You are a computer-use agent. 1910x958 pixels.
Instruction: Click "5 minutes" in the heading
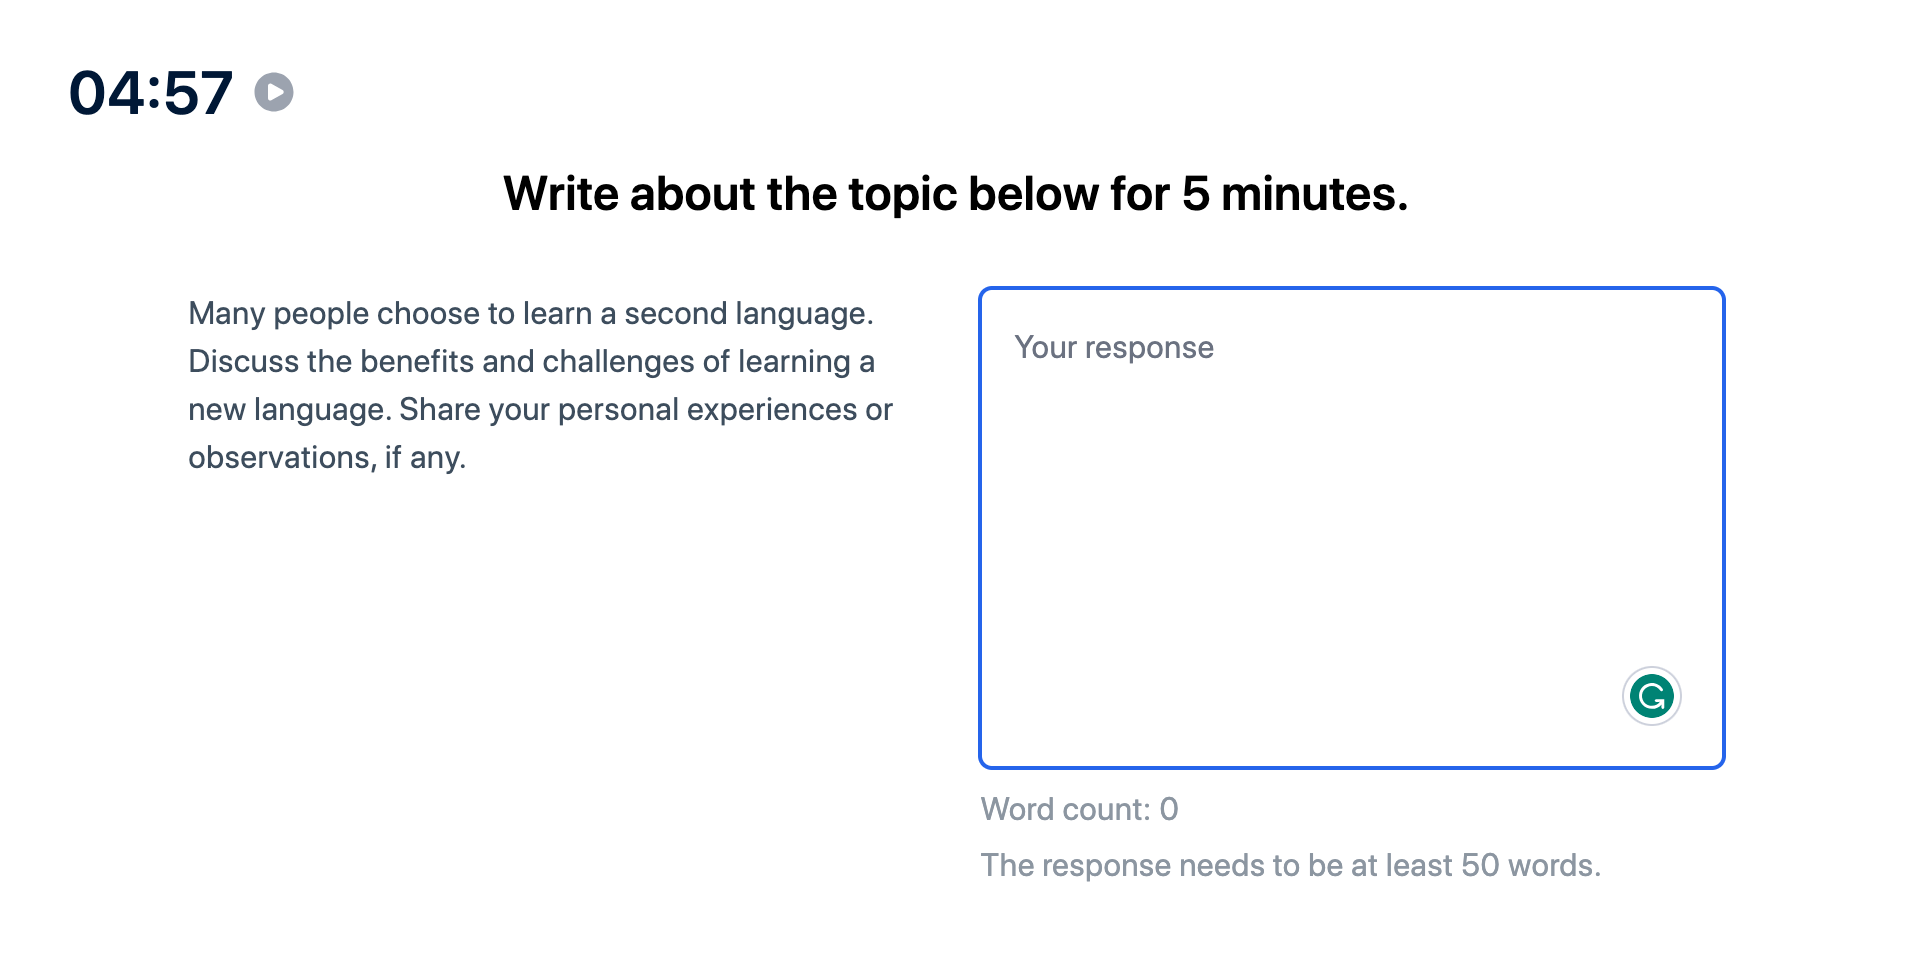(1295, 194)
